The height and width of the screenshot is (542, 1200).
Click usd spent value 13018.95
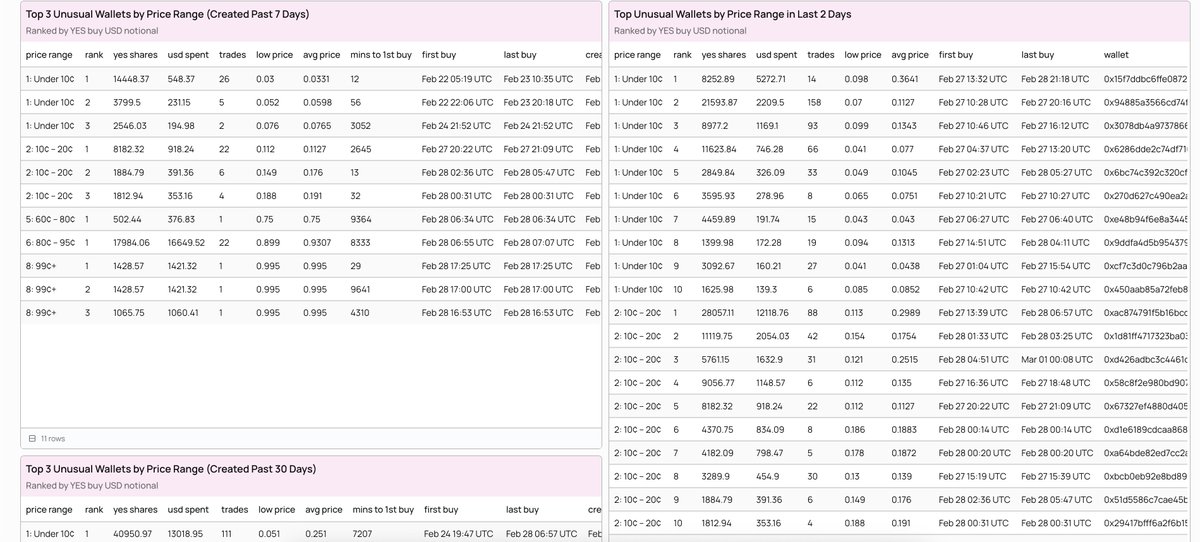[x=185, y=534]
